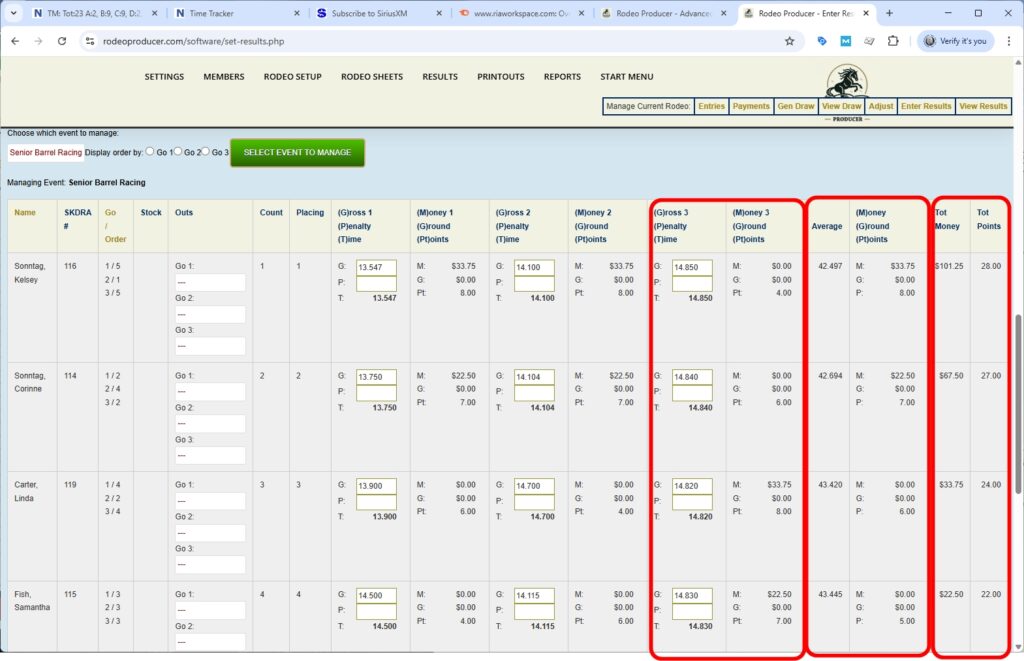Image resolution: width=1024 pixels, height=661 pixels.
Task: Open the Rodeo Setup menu
Action: point(292,77)
